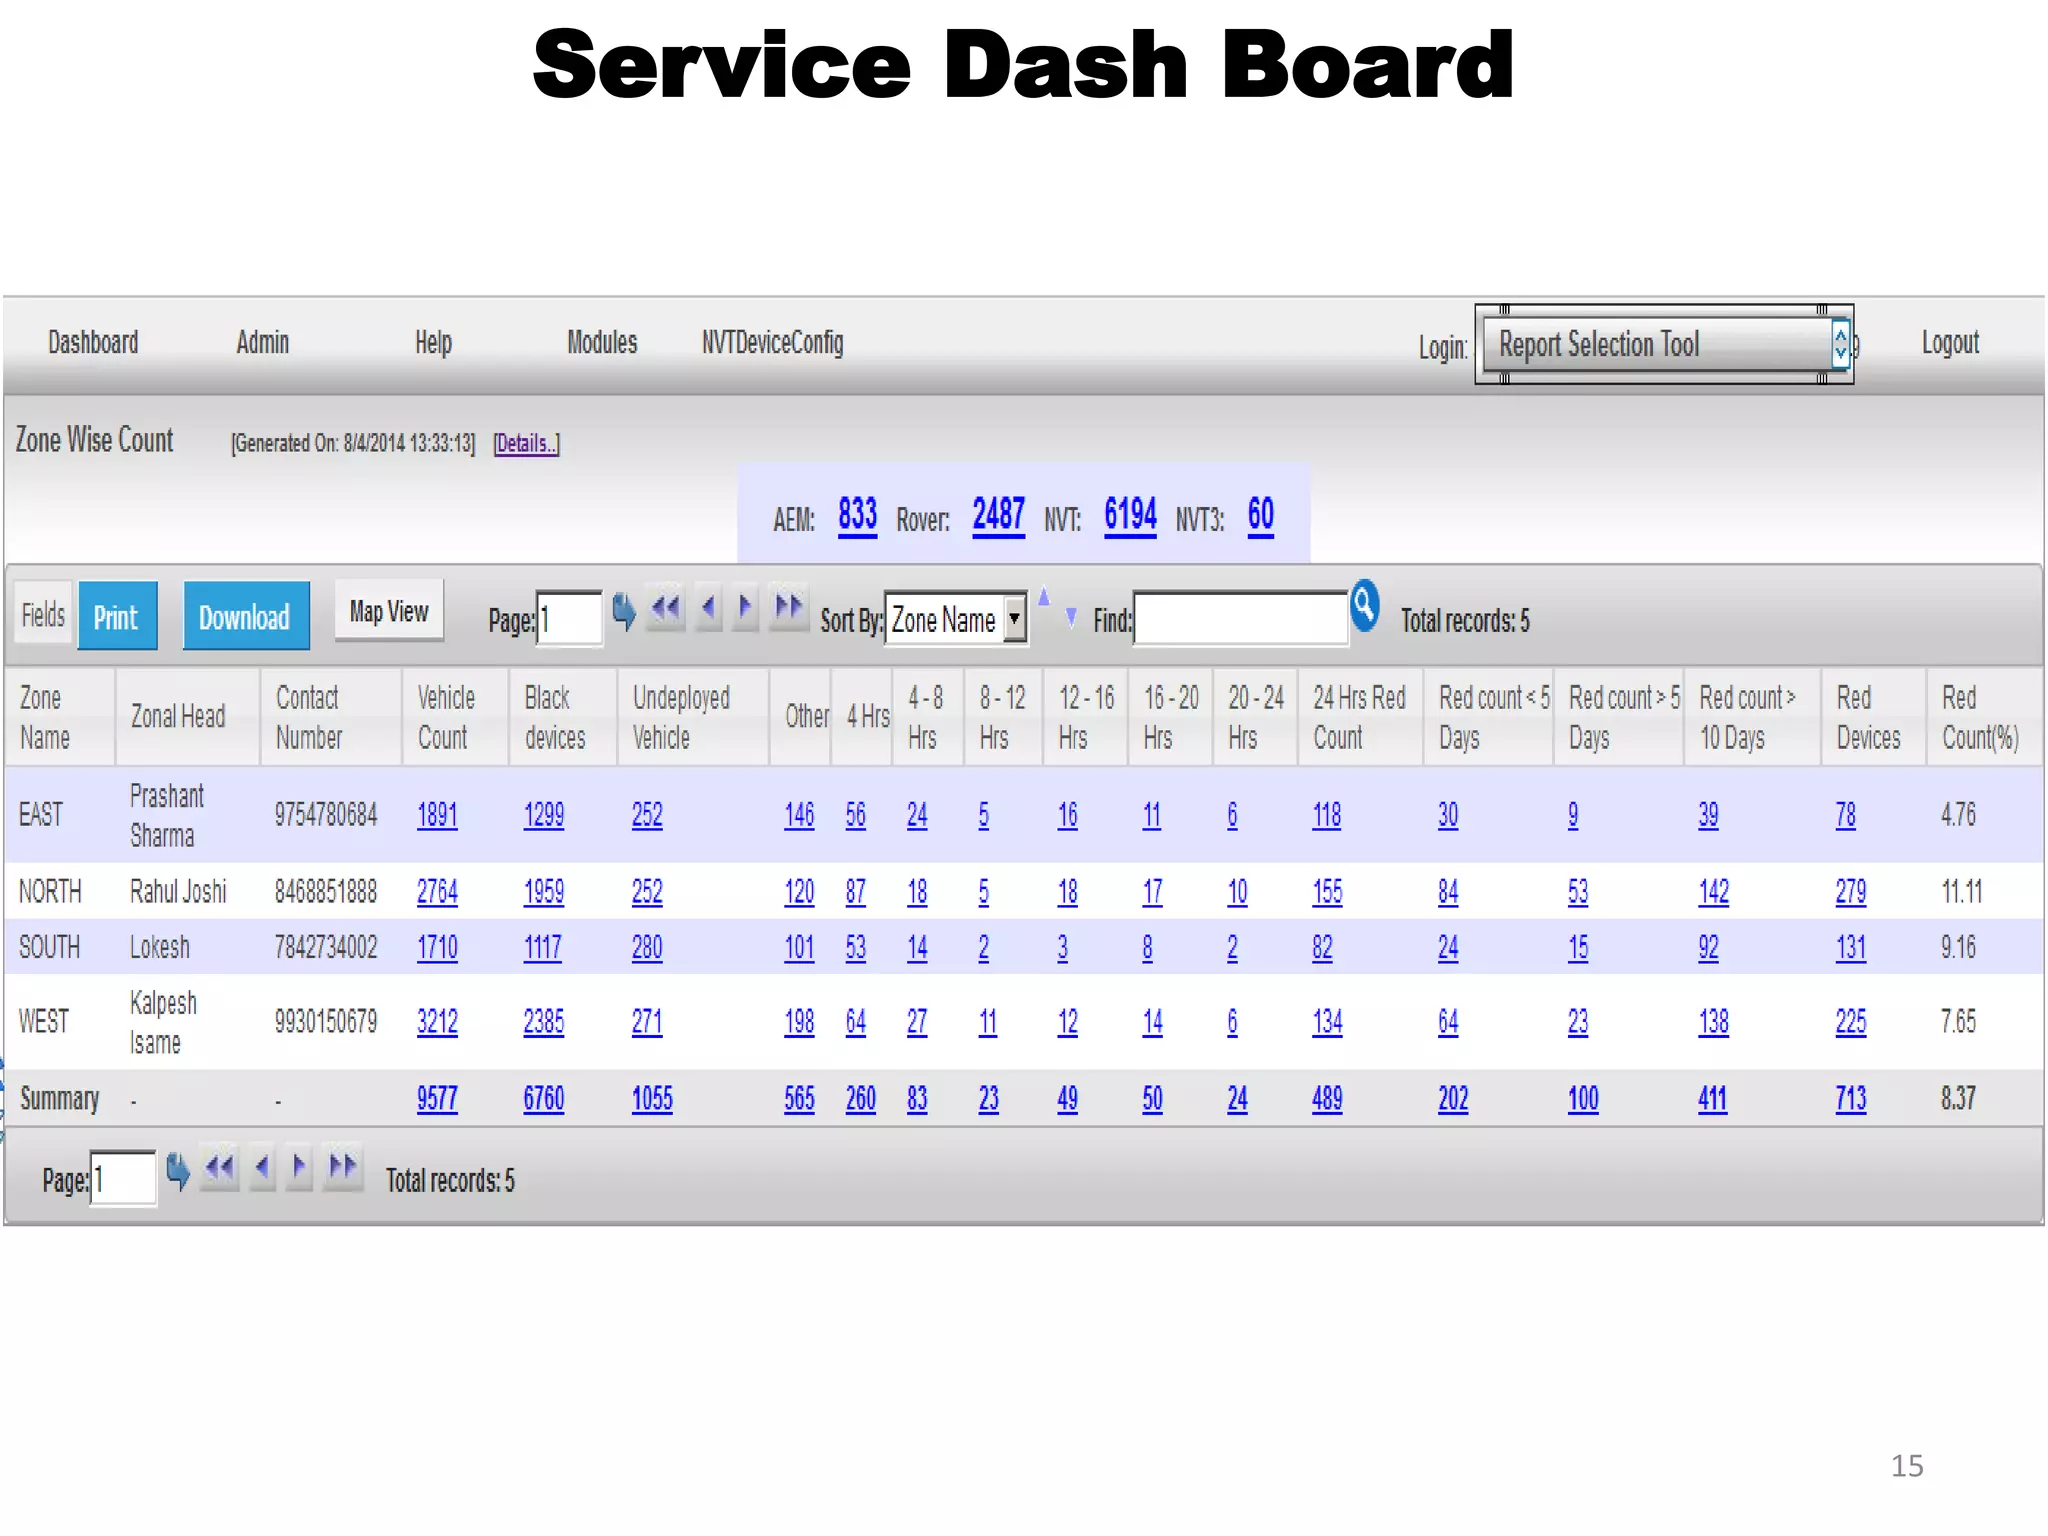The image size is (2048, 1536).
Task: Open Summary red devices 713
Action: pyautogui.click(x=1851, y=1098)
